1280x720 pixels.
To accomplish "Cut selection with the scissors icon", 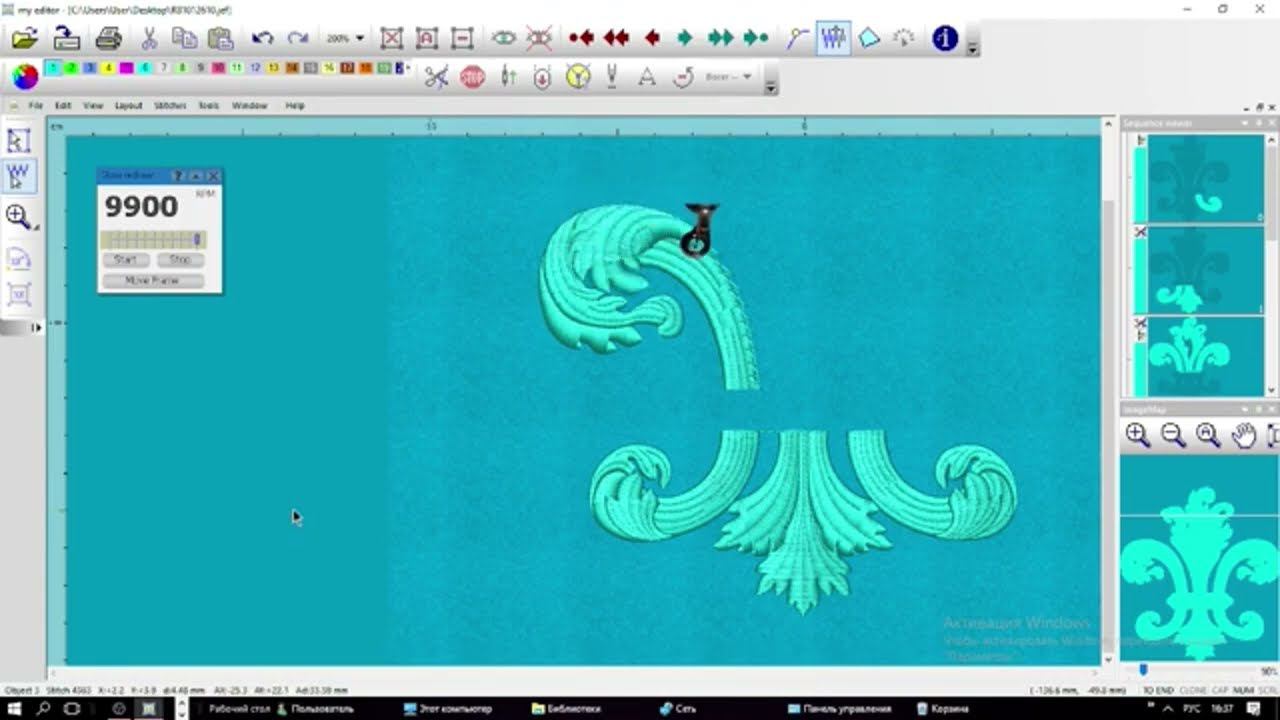I will pyautogui.click(x=149, y=39).
